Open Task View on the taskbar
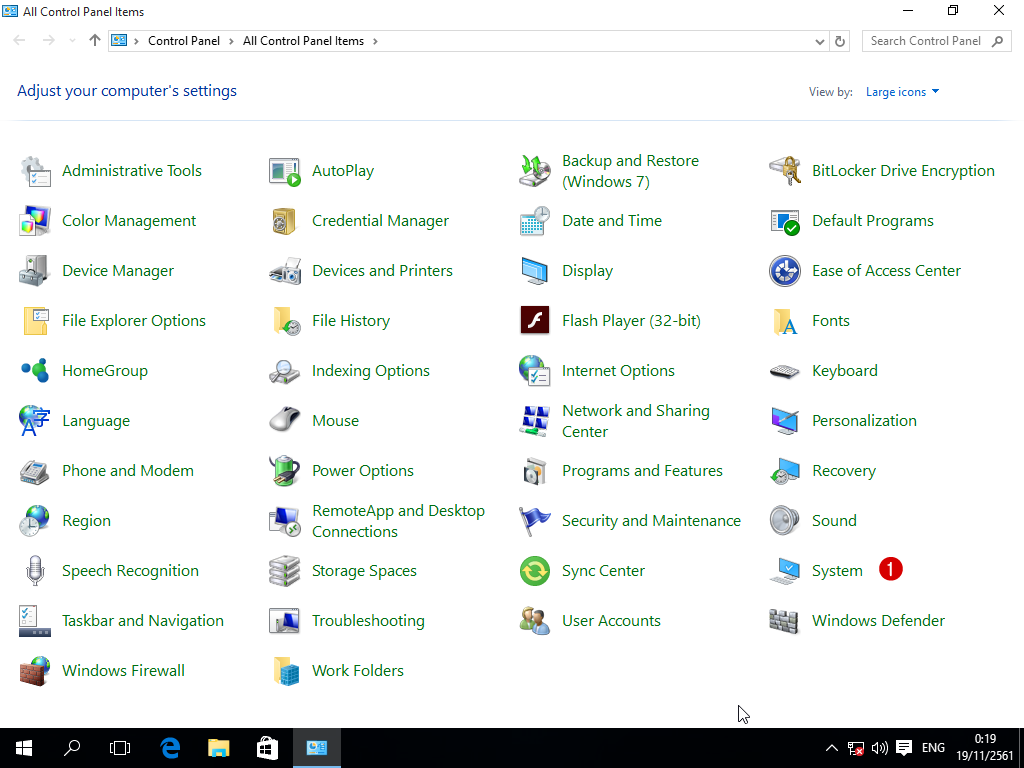Image resolution: width=1024 pixels, height=768 pixels. pos(120,748)
